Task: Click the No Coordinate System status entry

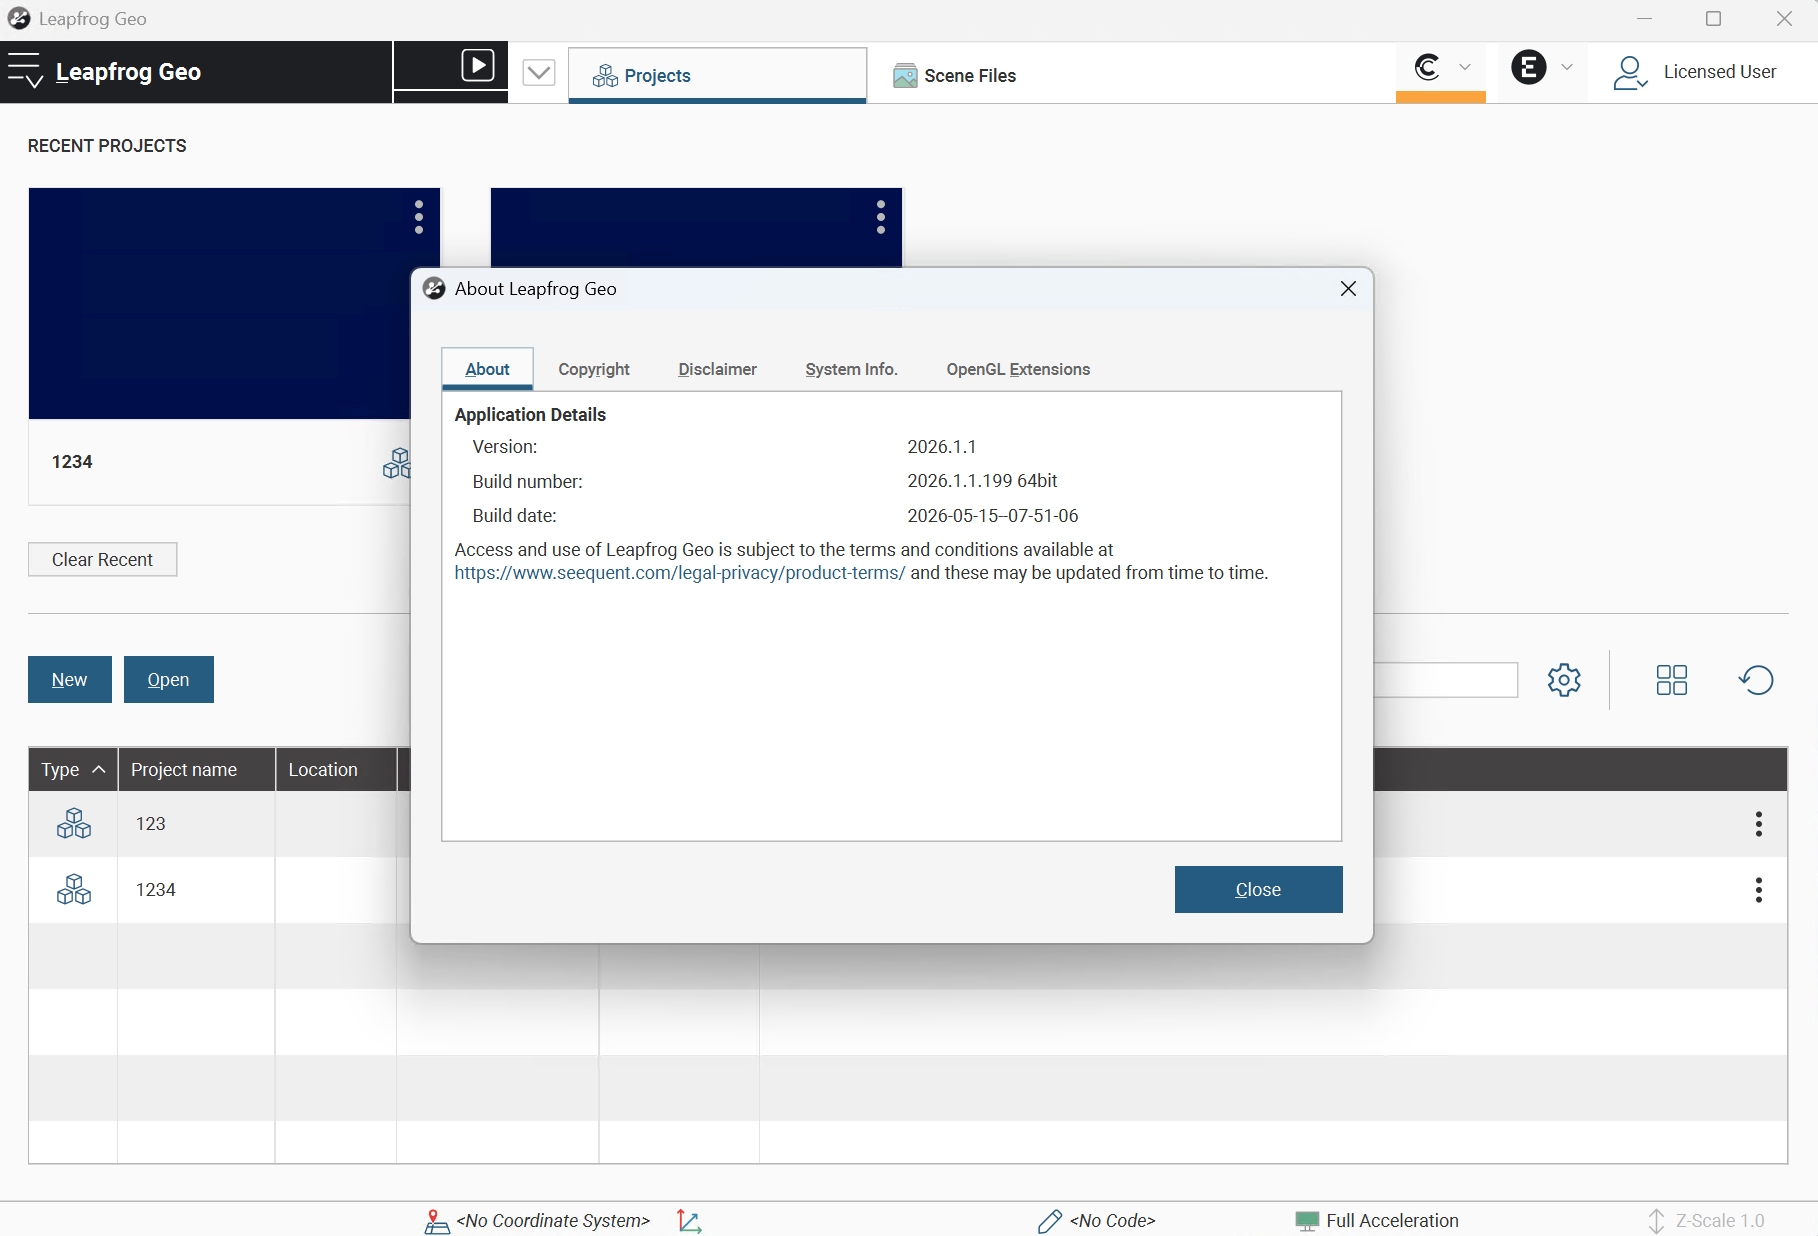Action: (553, 1221)
